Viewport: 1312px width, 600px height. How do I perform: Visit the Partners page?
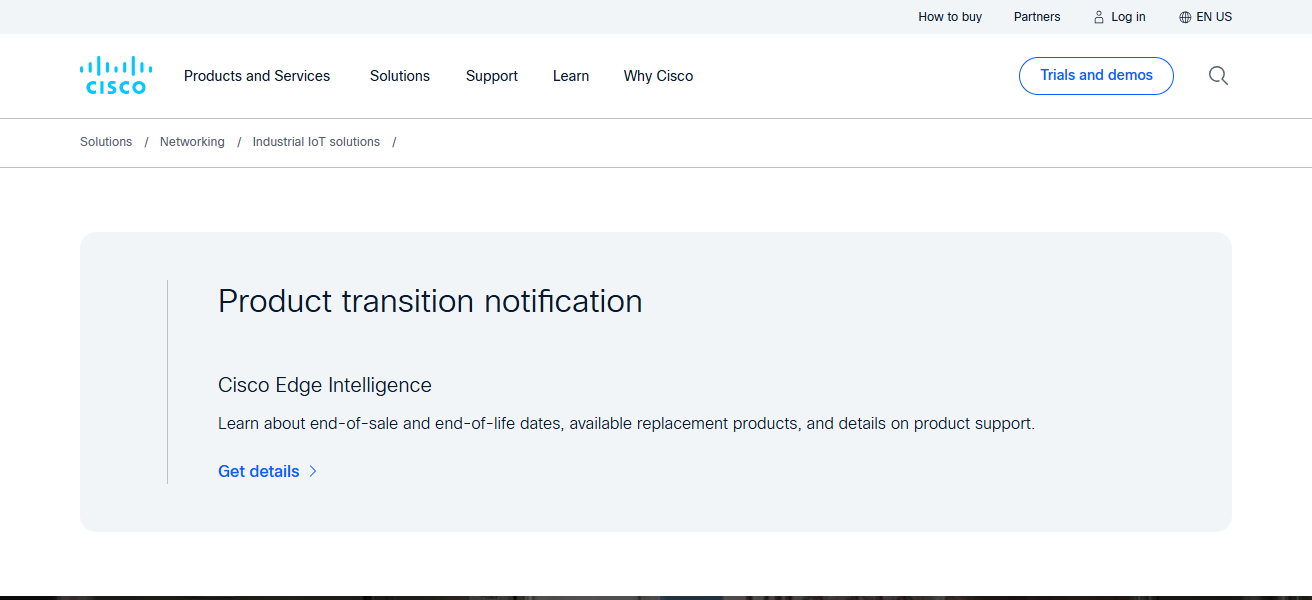(1036, 16)
